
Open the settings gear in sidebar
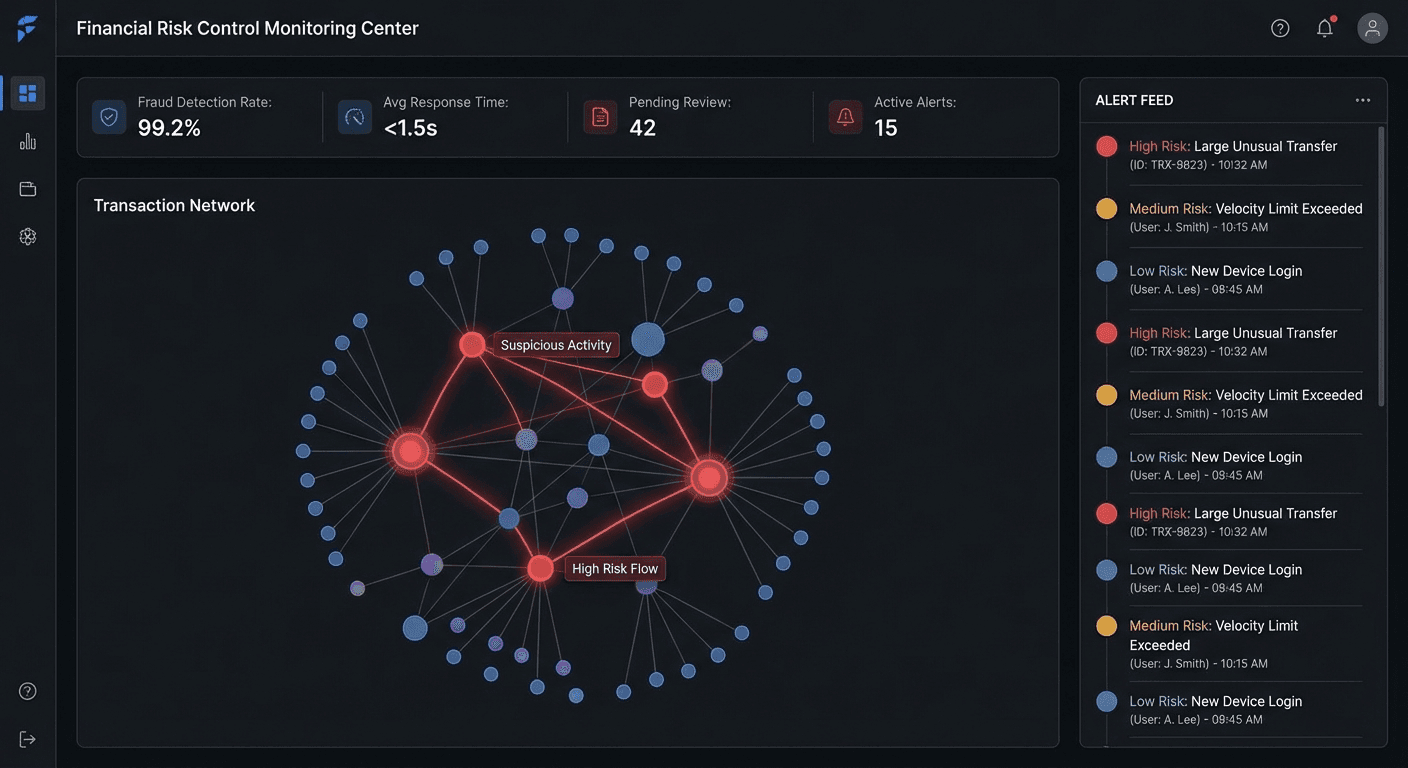(28, 237)
